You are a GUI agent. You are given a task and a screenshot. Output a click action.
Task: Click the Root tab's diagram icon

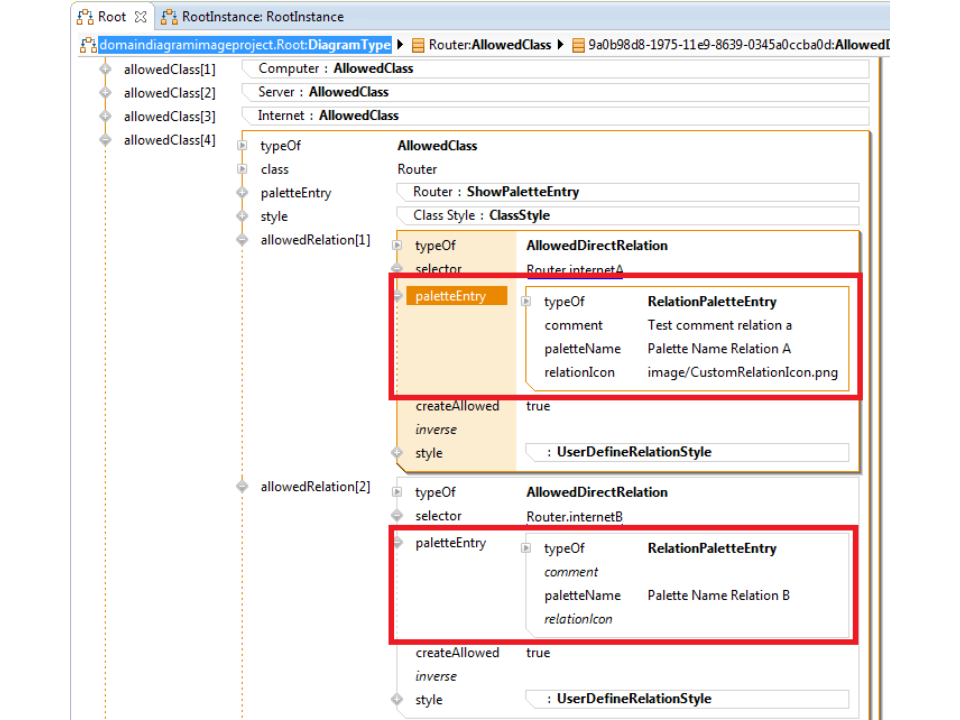point(86,17)
